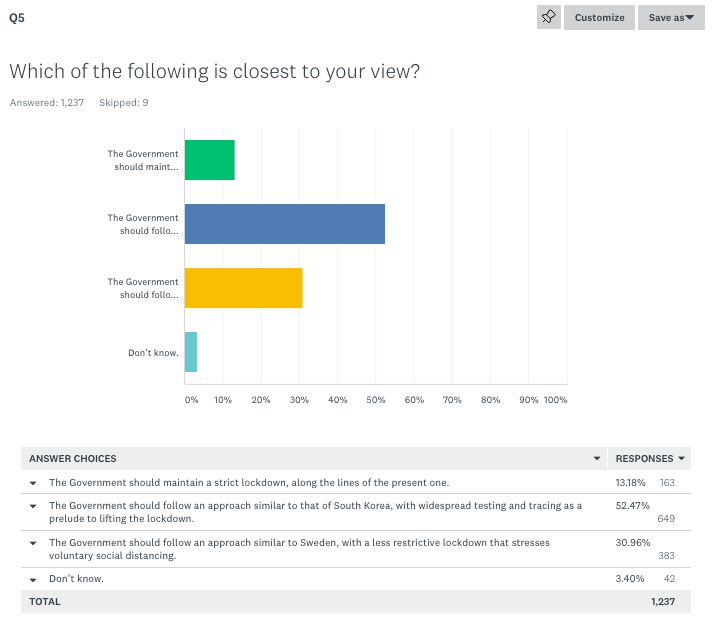Viewport: 714px width, 622px height.
Task: Click the question title text
Action: click(215, 71)
